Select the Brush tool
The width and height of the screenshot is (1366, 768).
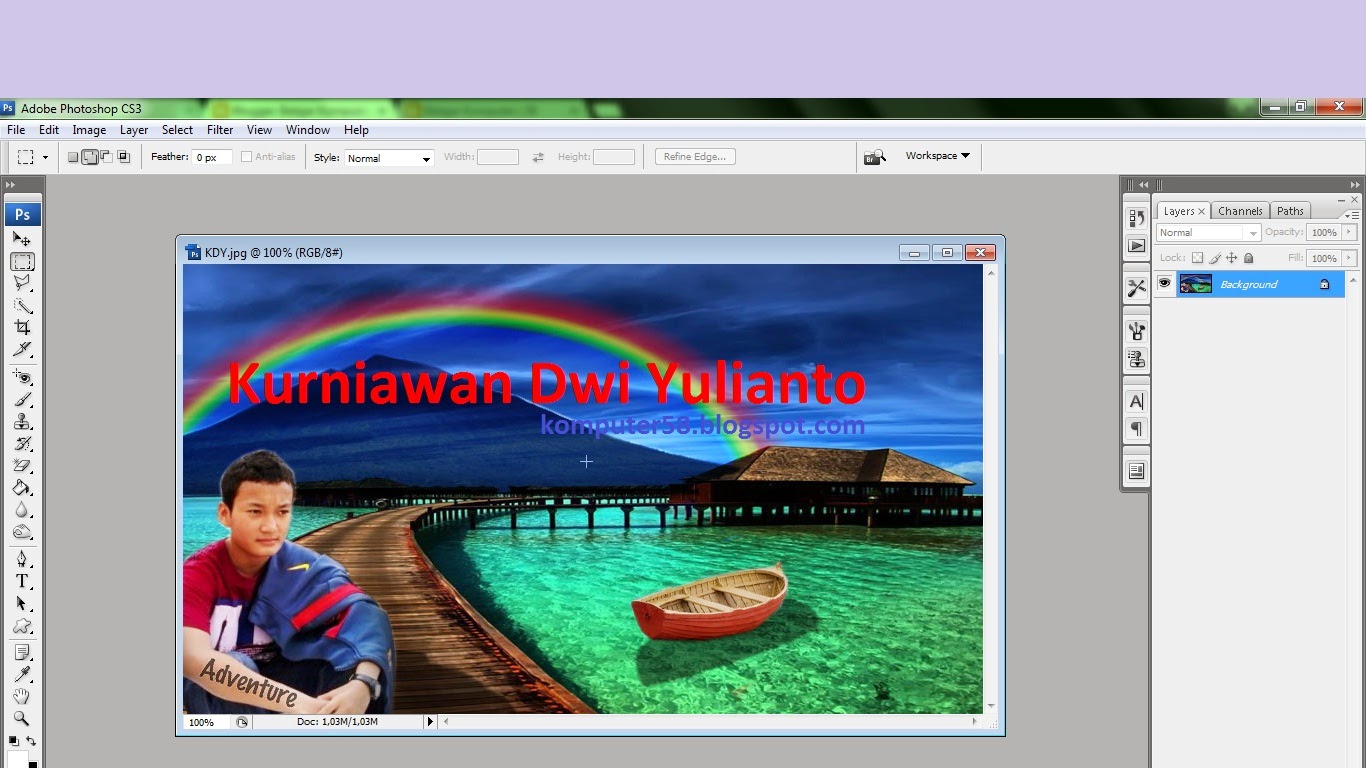(x=23, y=400)
